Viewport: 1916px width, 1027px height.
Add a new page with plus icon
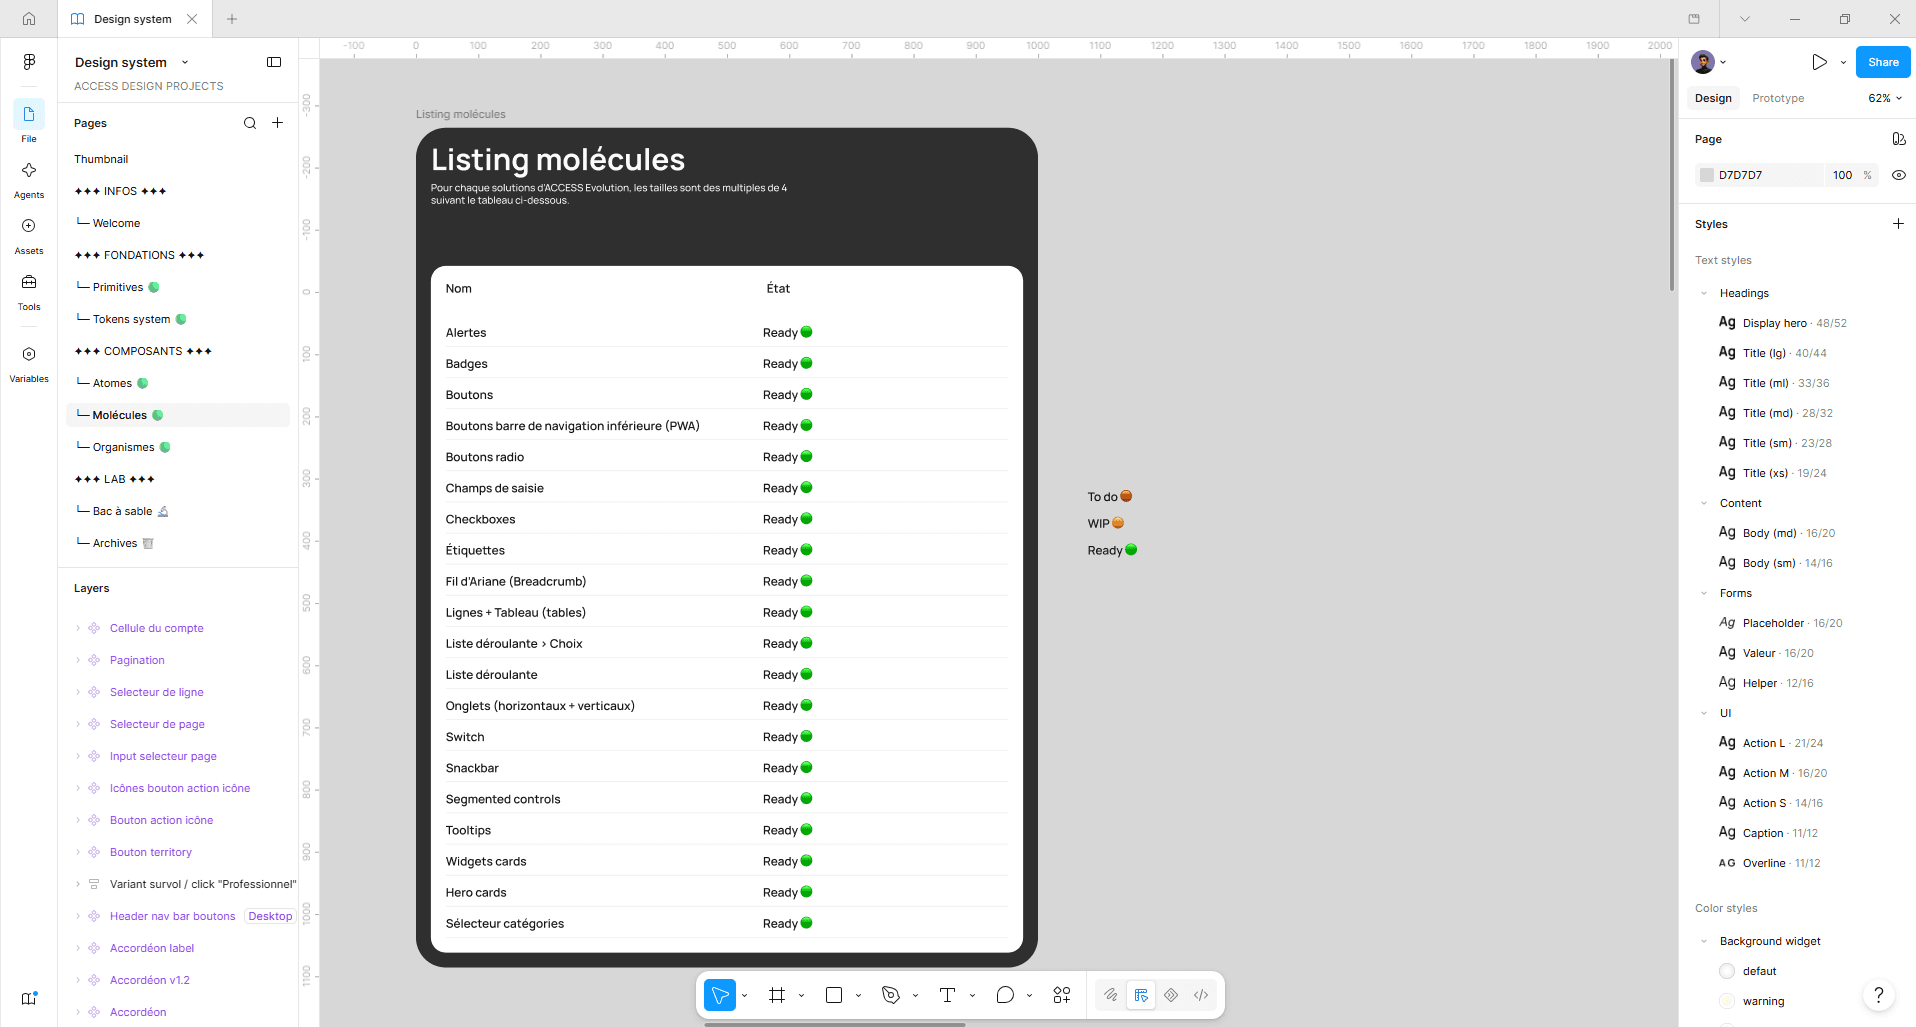coord(278,123)
